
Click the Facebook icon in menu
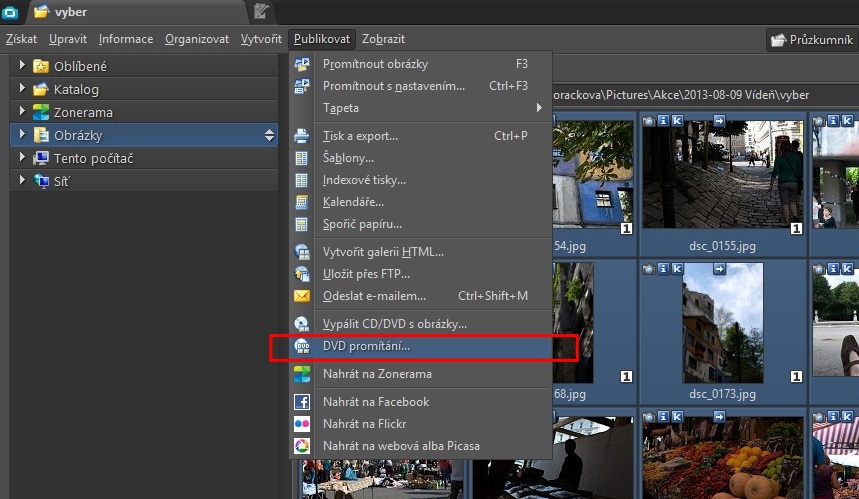[302, 402]
